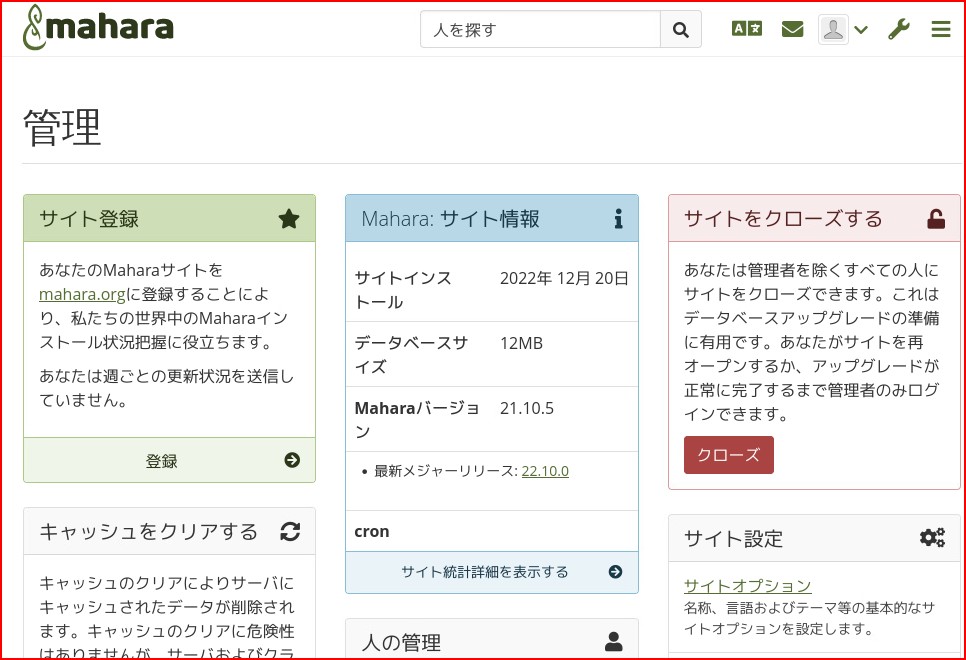Click the arrow beside サイト統計詳細を表示する

click(x=615, y=572)
